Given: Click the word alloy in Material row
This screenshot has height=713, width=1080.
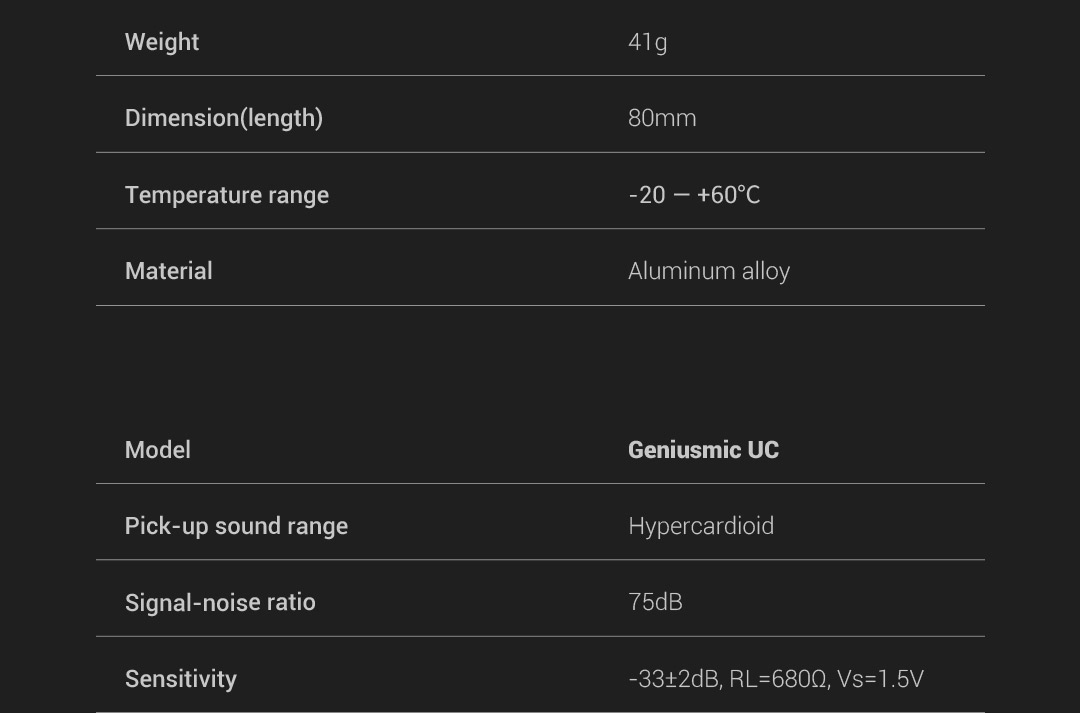Looking at the screenshot, I should point(766,271).
